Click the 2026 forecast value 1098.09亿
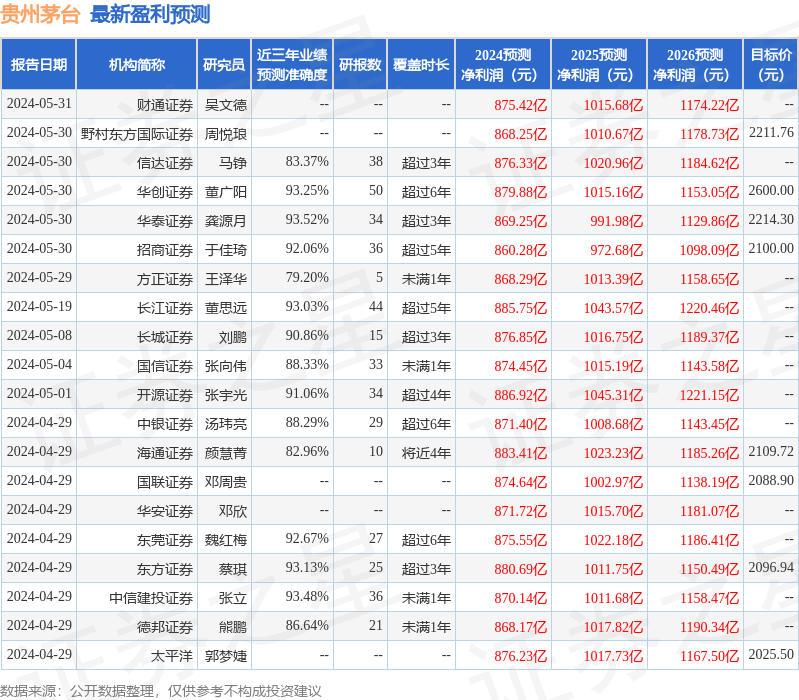 (x=709, y=250)
